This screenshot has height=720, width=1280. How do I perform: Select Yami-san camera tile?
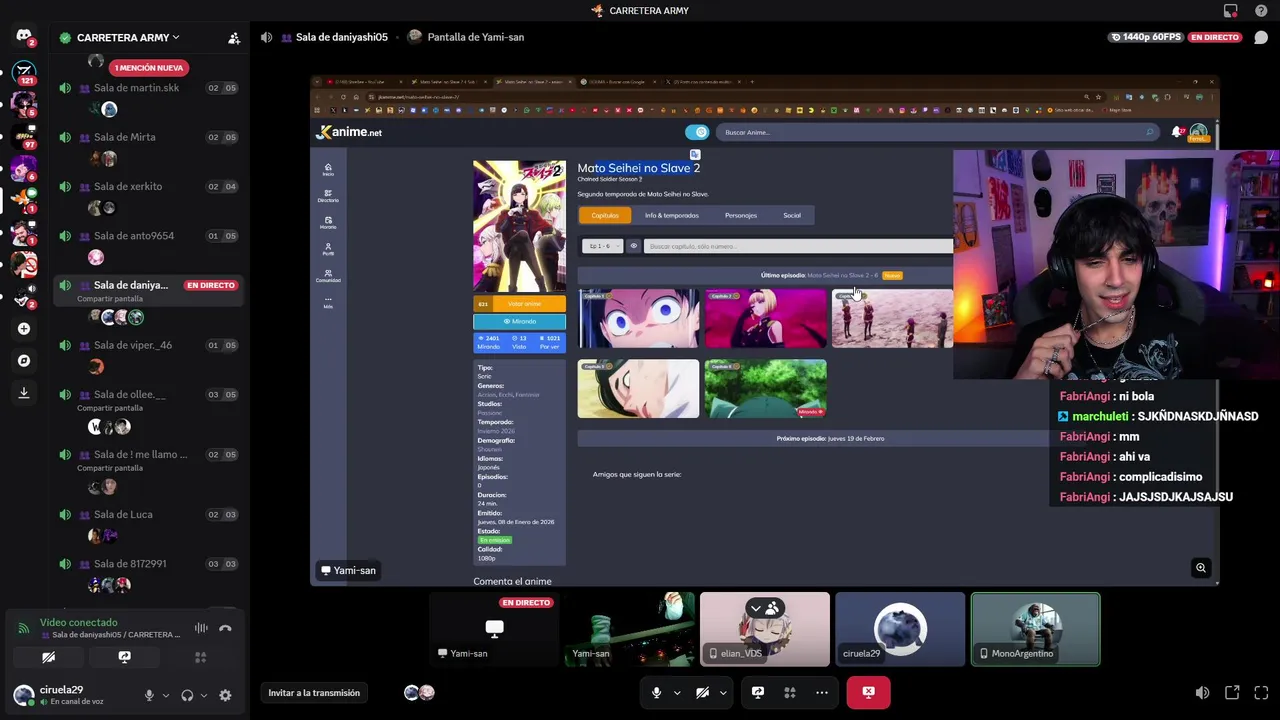point(629,629)
